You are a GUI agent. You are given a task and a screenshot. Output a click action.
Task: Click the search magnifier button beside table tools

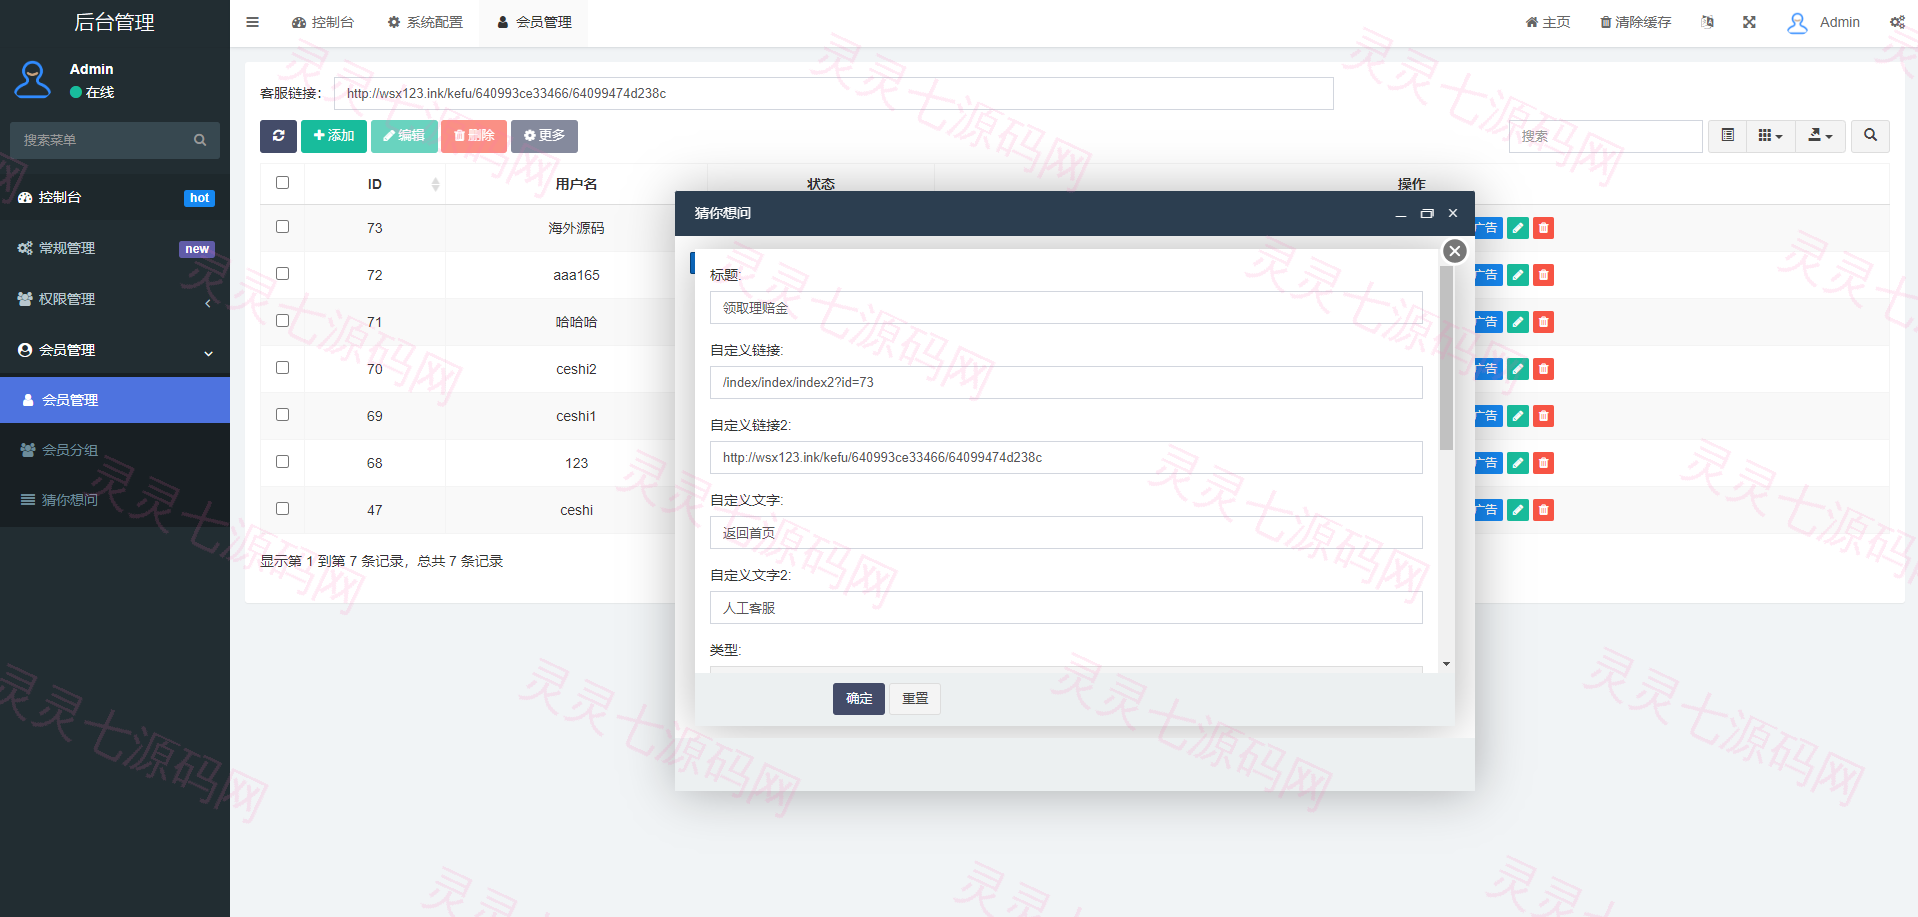pyautogui.click(x=1870, y=136)
